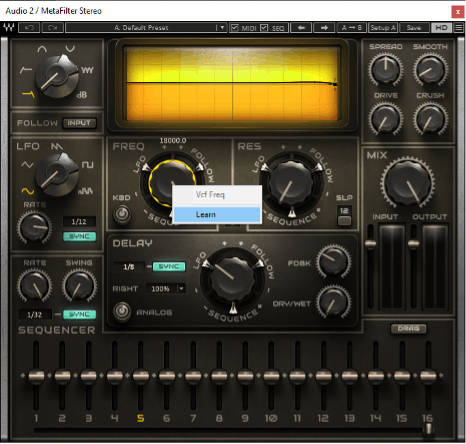Image resolution: width=466 pixels, height=444 pixels.
Task: Toggle the LFO SYNC button
Action: point(79,236)
